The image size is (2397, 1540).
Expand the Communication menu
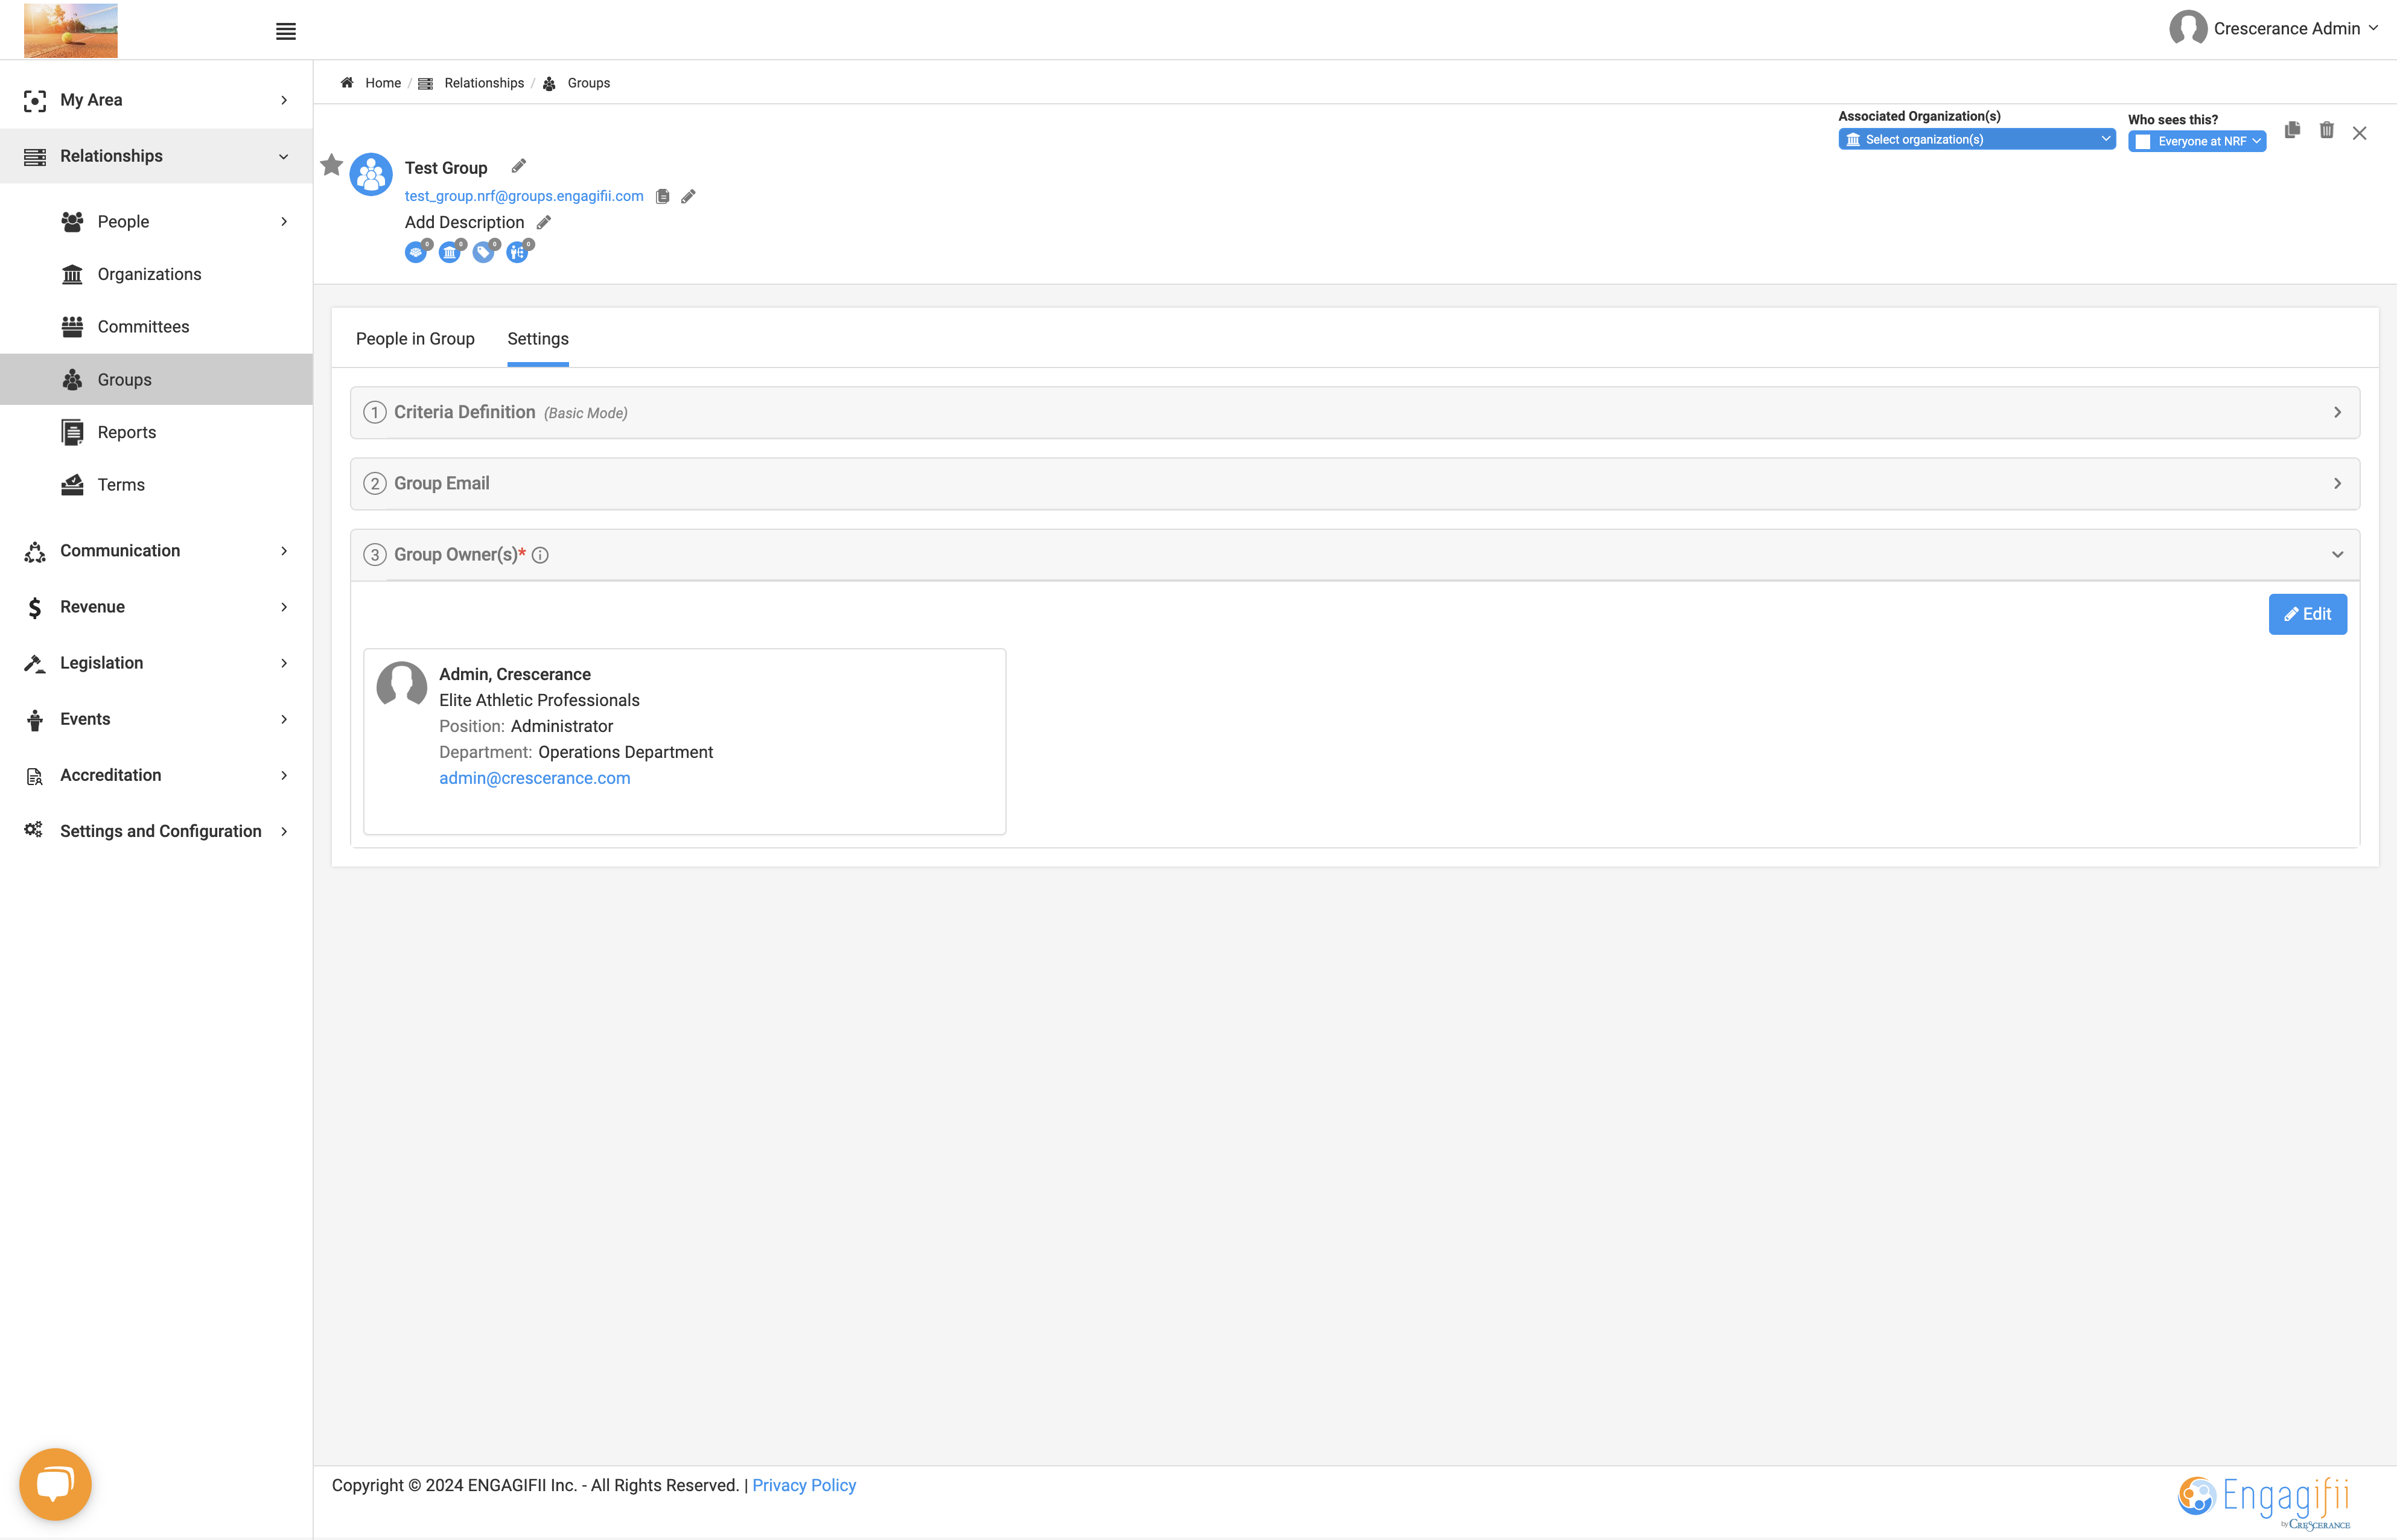[x=157, y=551]
